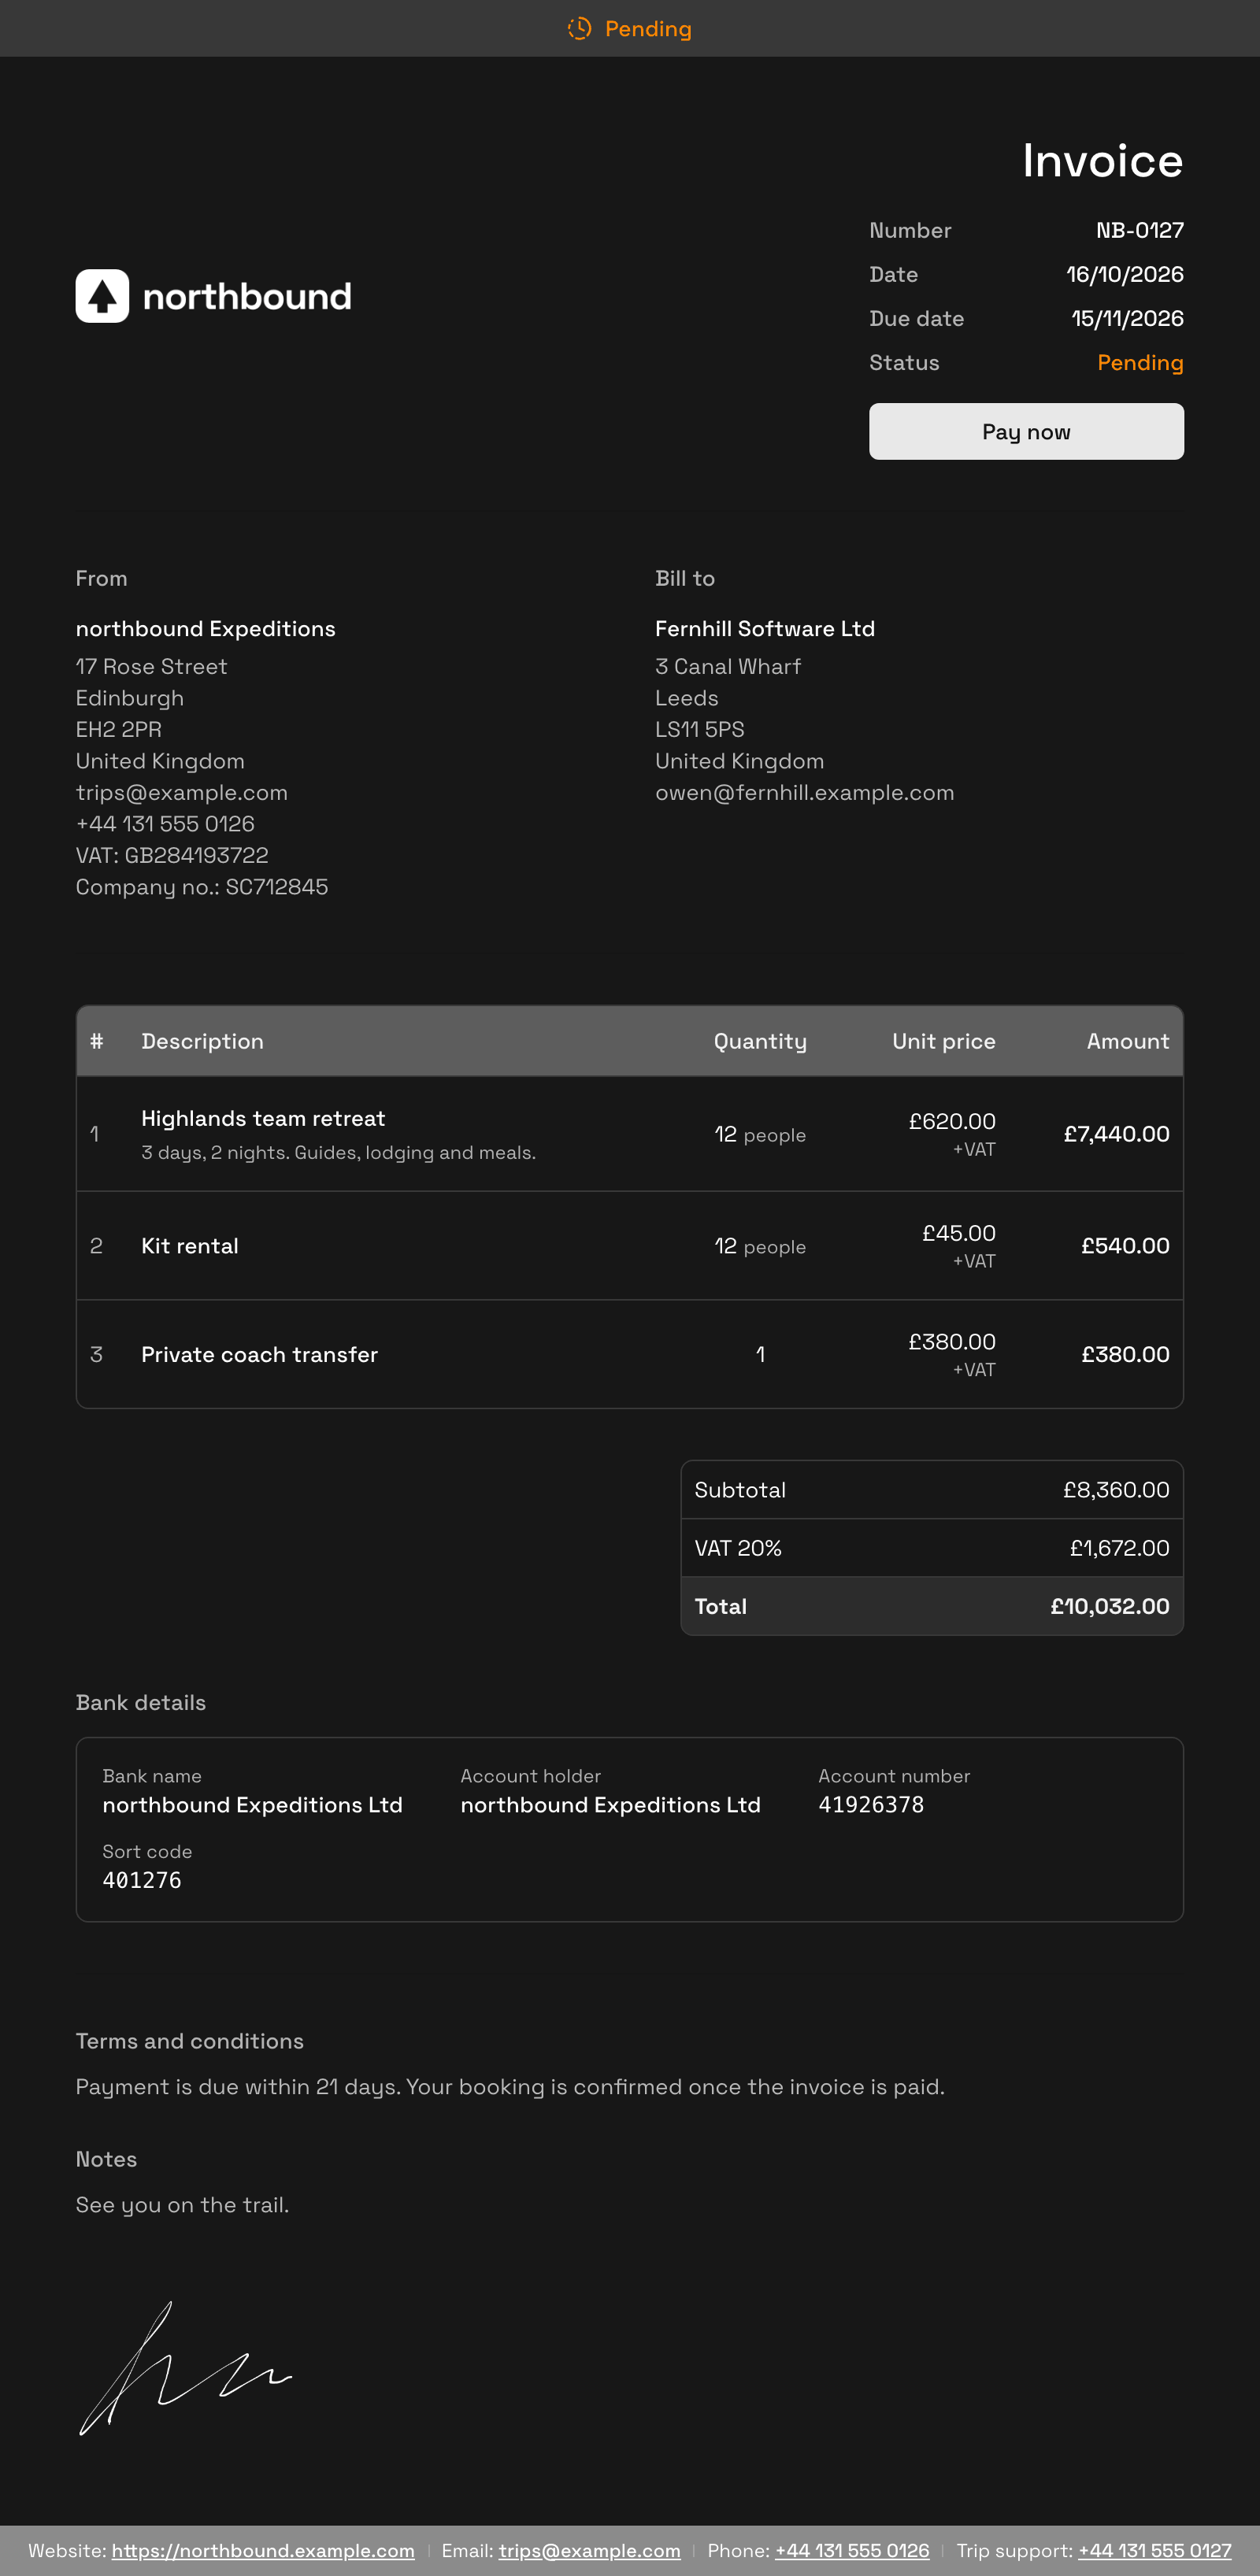Click the Trip support number +44 131 555 0127
Viewport: 1260px width, 2576px height.
click(x=1155, y=2550)
